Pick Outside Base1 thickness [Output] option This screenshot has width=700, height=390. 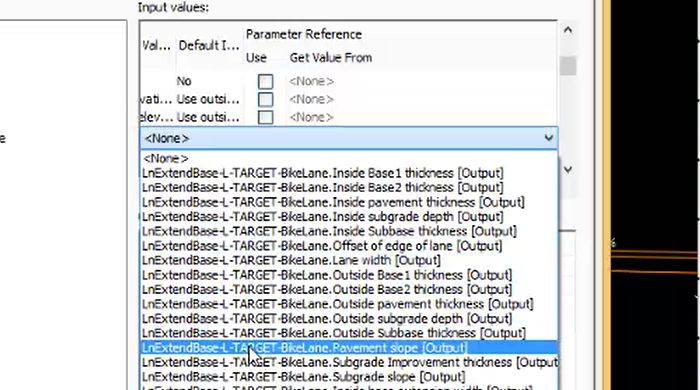click(349, 275)
